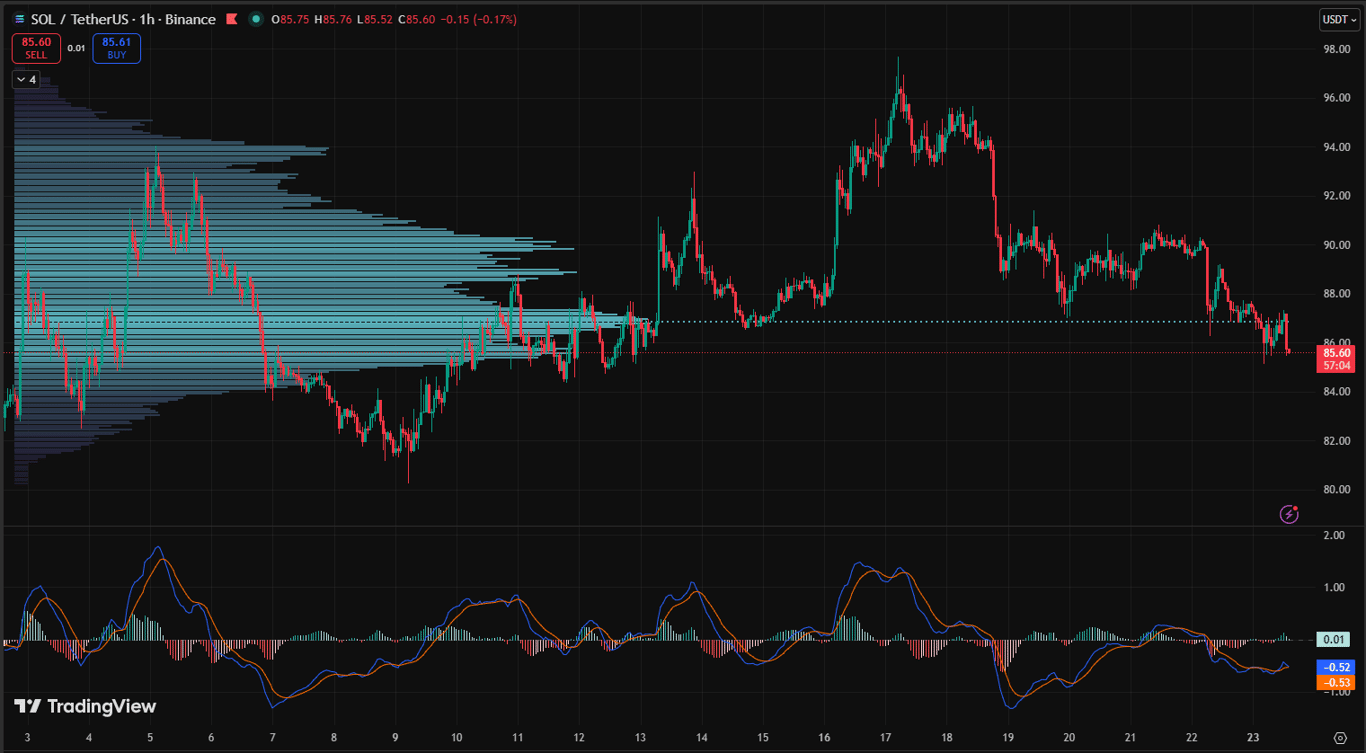The width and height of the screenshot is (1366, 753).
Task: Click date 21 on the time axis
Action: (1131, 738)
